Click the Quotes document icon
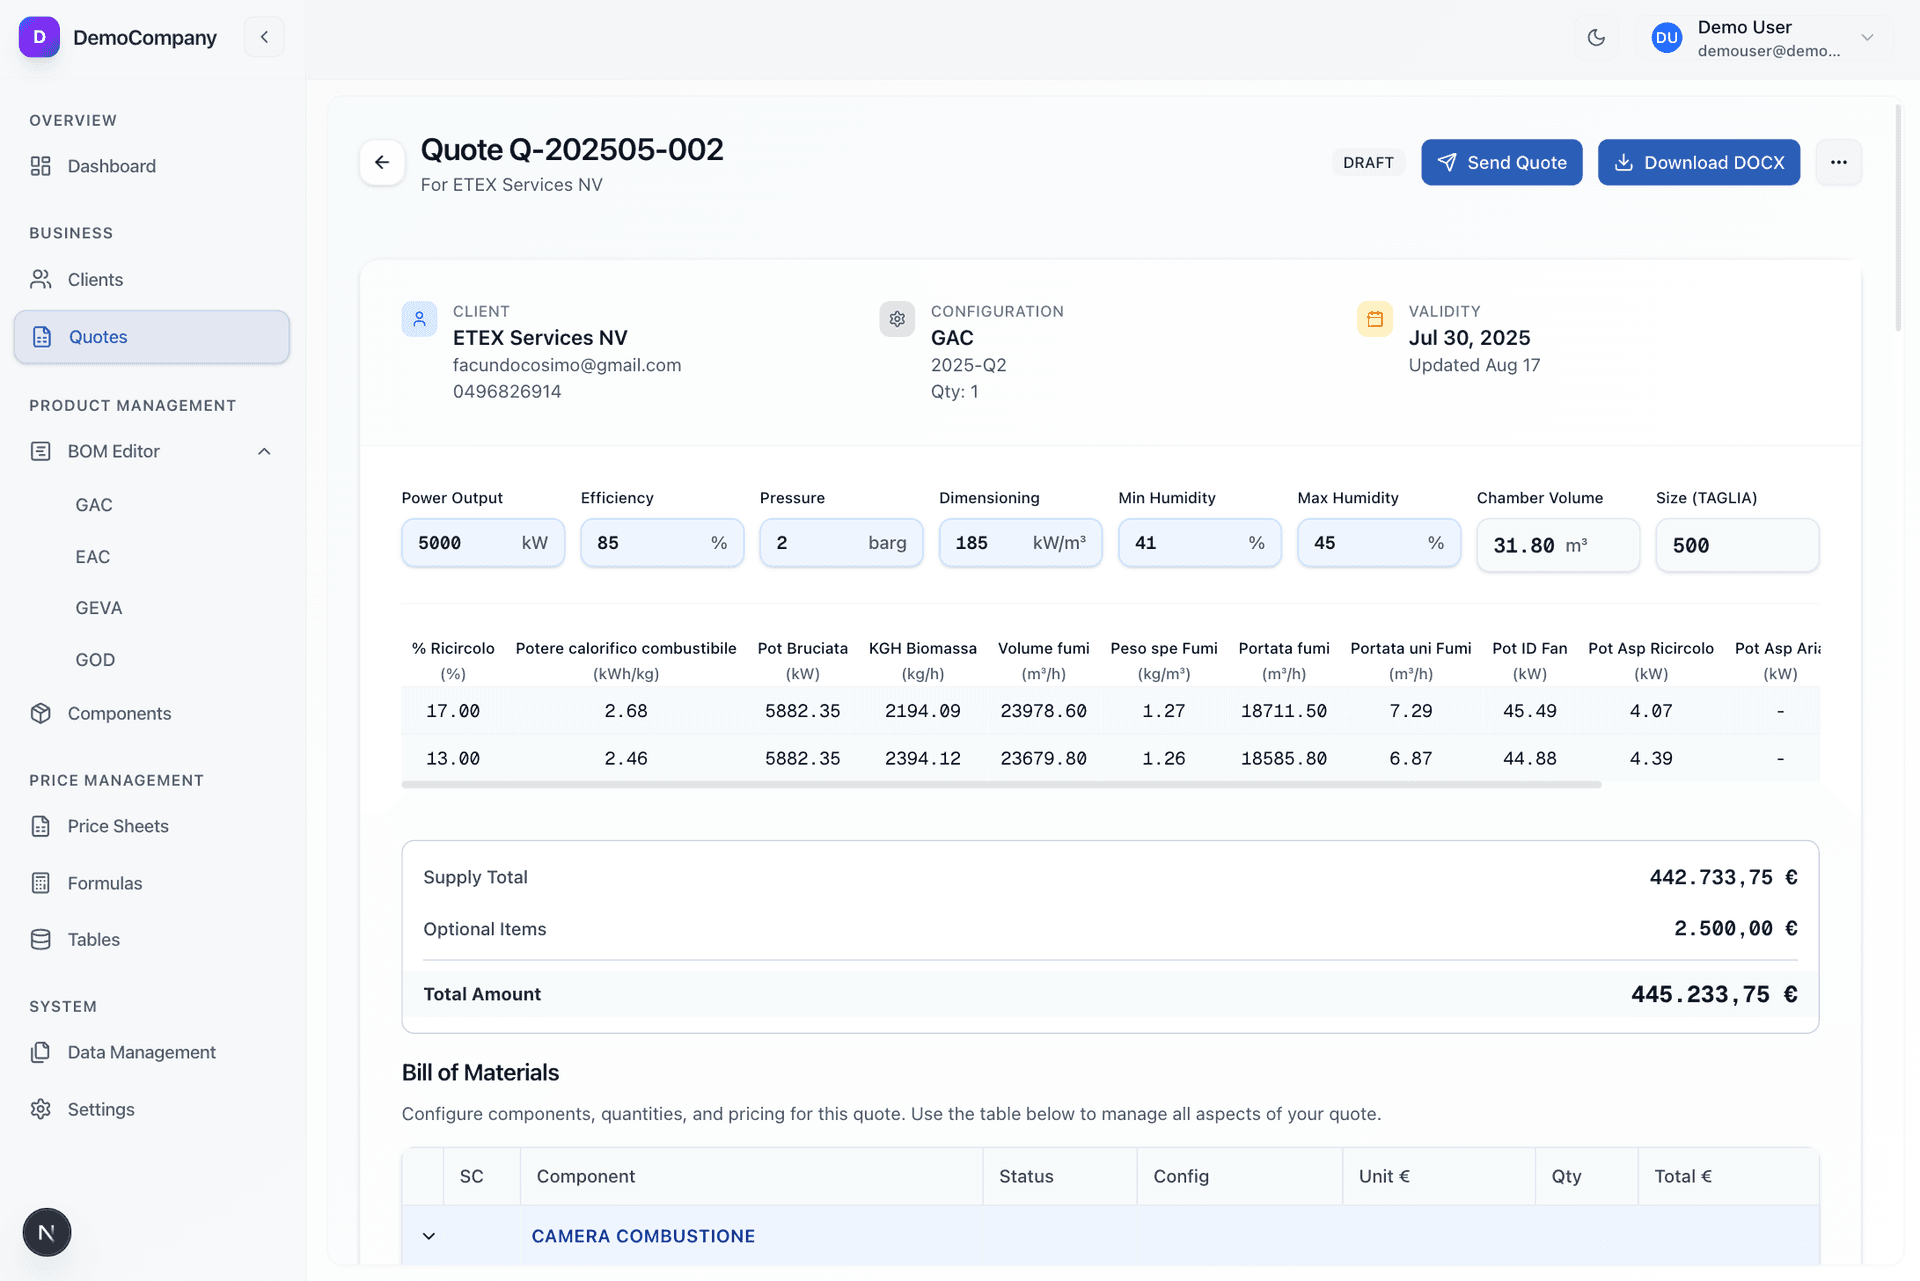 point(42,337)
